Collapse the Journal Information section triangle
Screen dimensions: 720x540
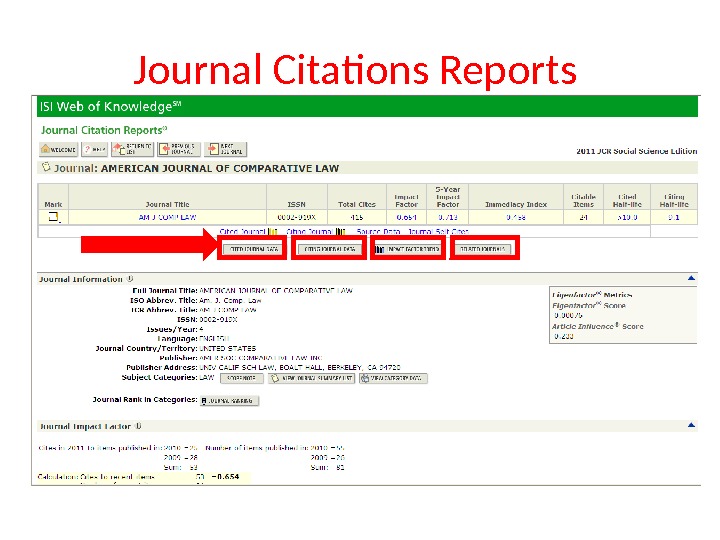tap(691, 278)
